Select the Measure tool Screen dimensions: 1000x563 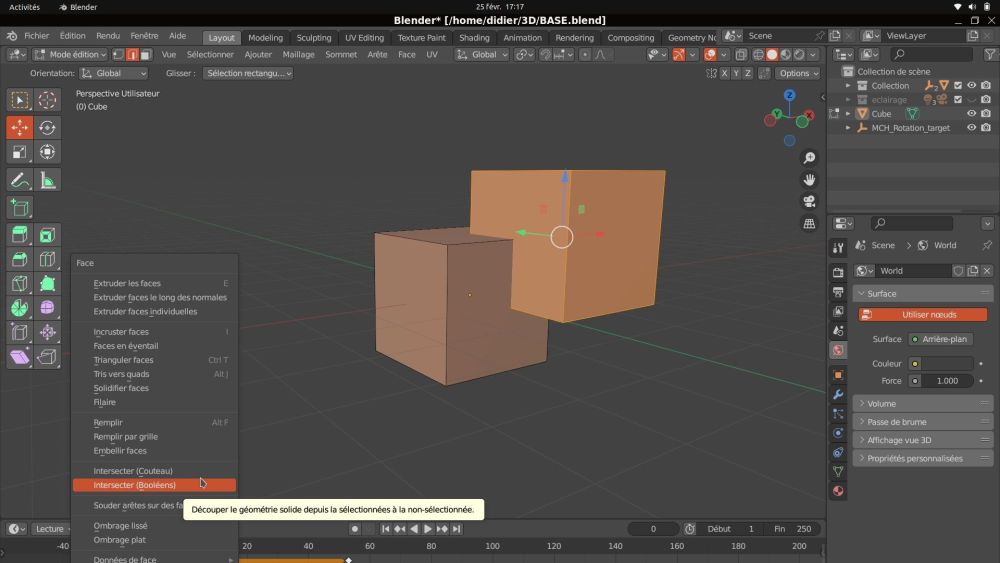click(x=47, y=180)
